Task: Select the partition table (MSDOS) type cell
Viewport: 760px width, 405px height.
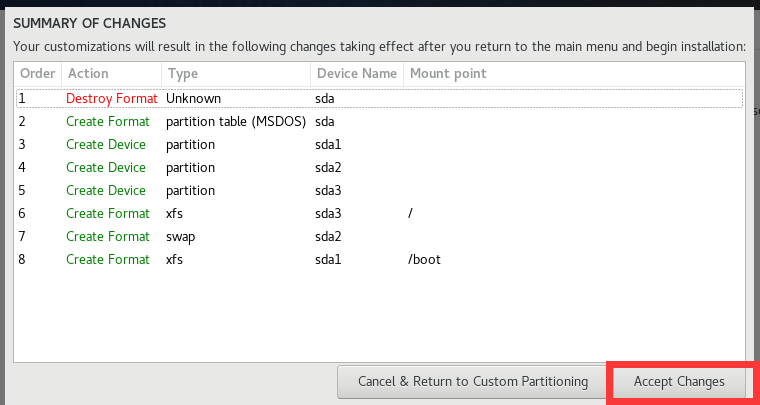Action: tap(236, 122)
